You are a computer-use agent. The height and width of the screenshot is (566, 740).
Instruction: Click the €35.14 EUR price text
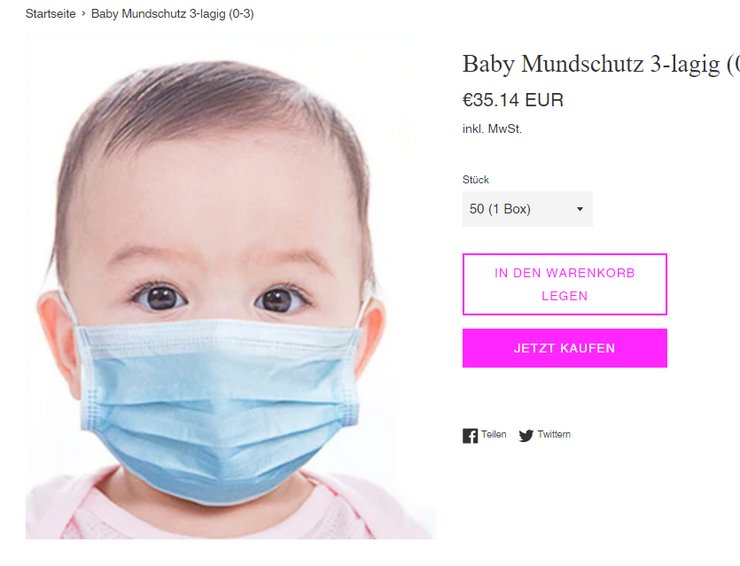(x=513, y=100)
